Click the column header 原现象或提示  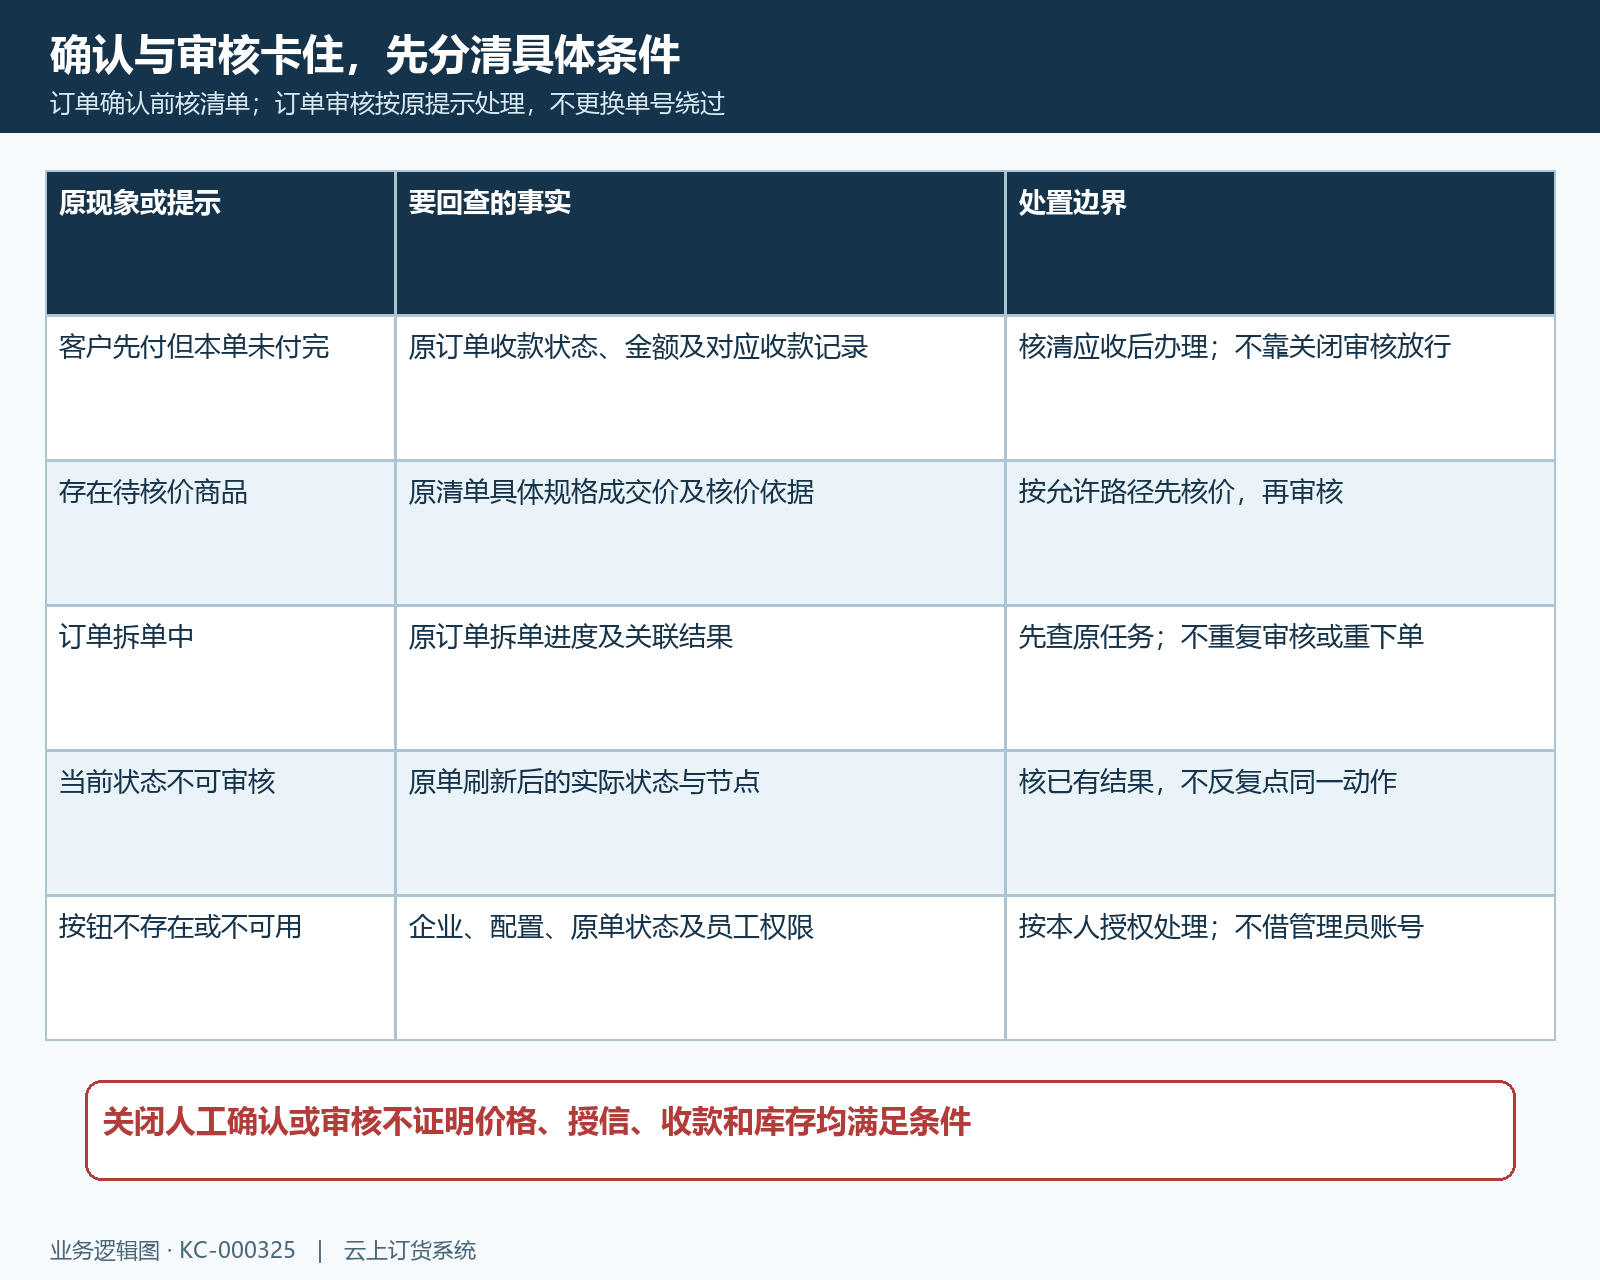[220, 243]
